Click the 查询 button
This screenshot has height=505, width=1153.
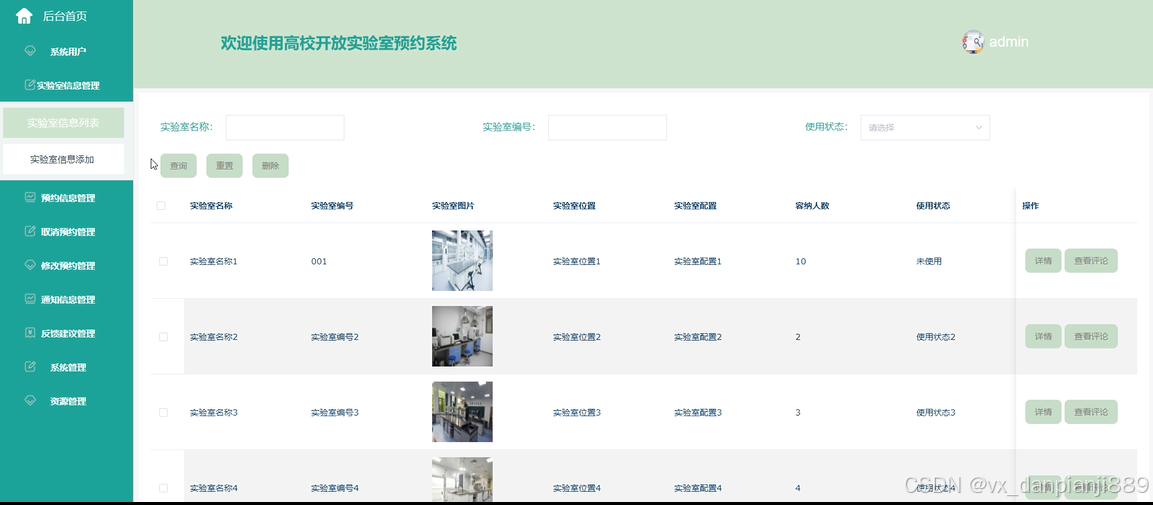[179, 166]
